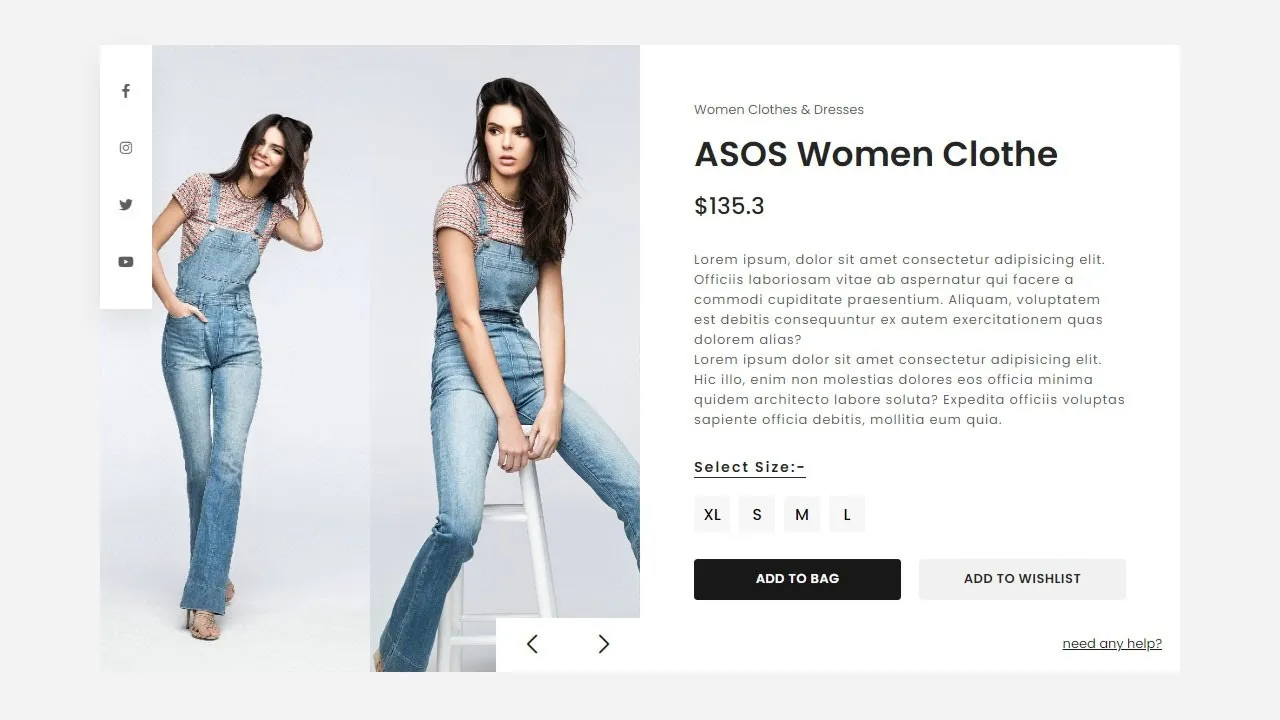Open the 'need any help?' link

click(x=1112, y=644)
